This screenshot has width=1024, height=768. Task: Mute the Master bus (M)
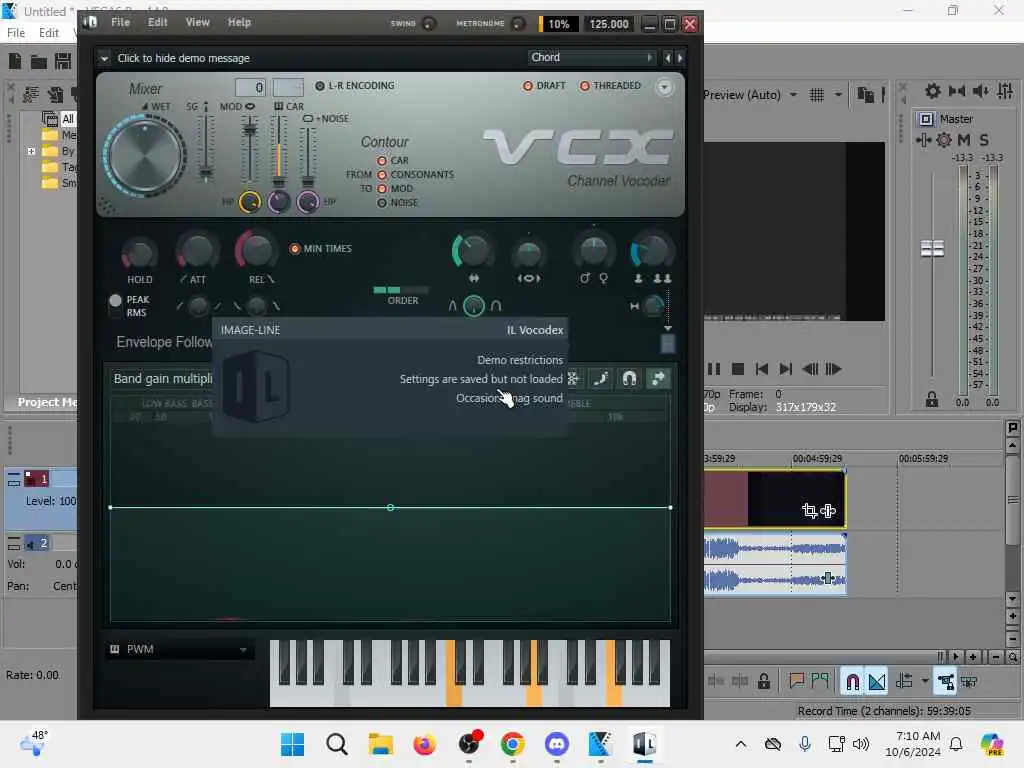(963, 140)
